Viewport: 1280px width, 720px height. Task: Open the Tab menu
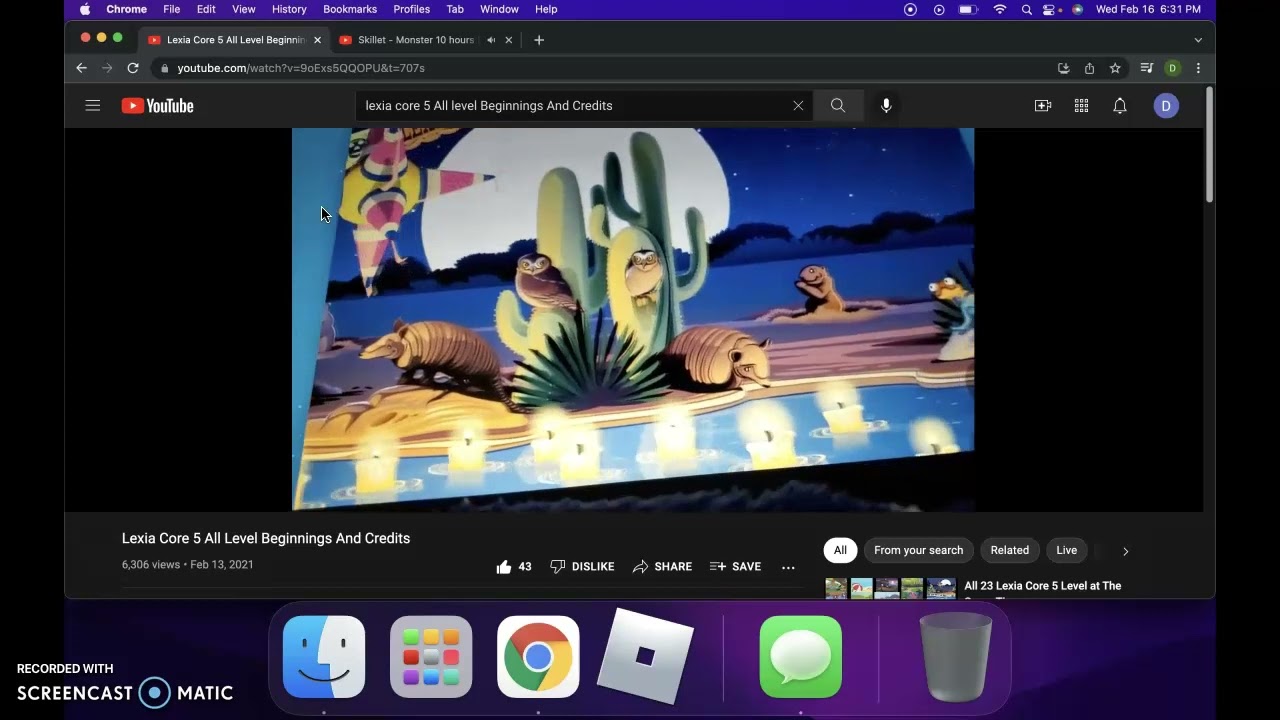[x=455, y=9]
